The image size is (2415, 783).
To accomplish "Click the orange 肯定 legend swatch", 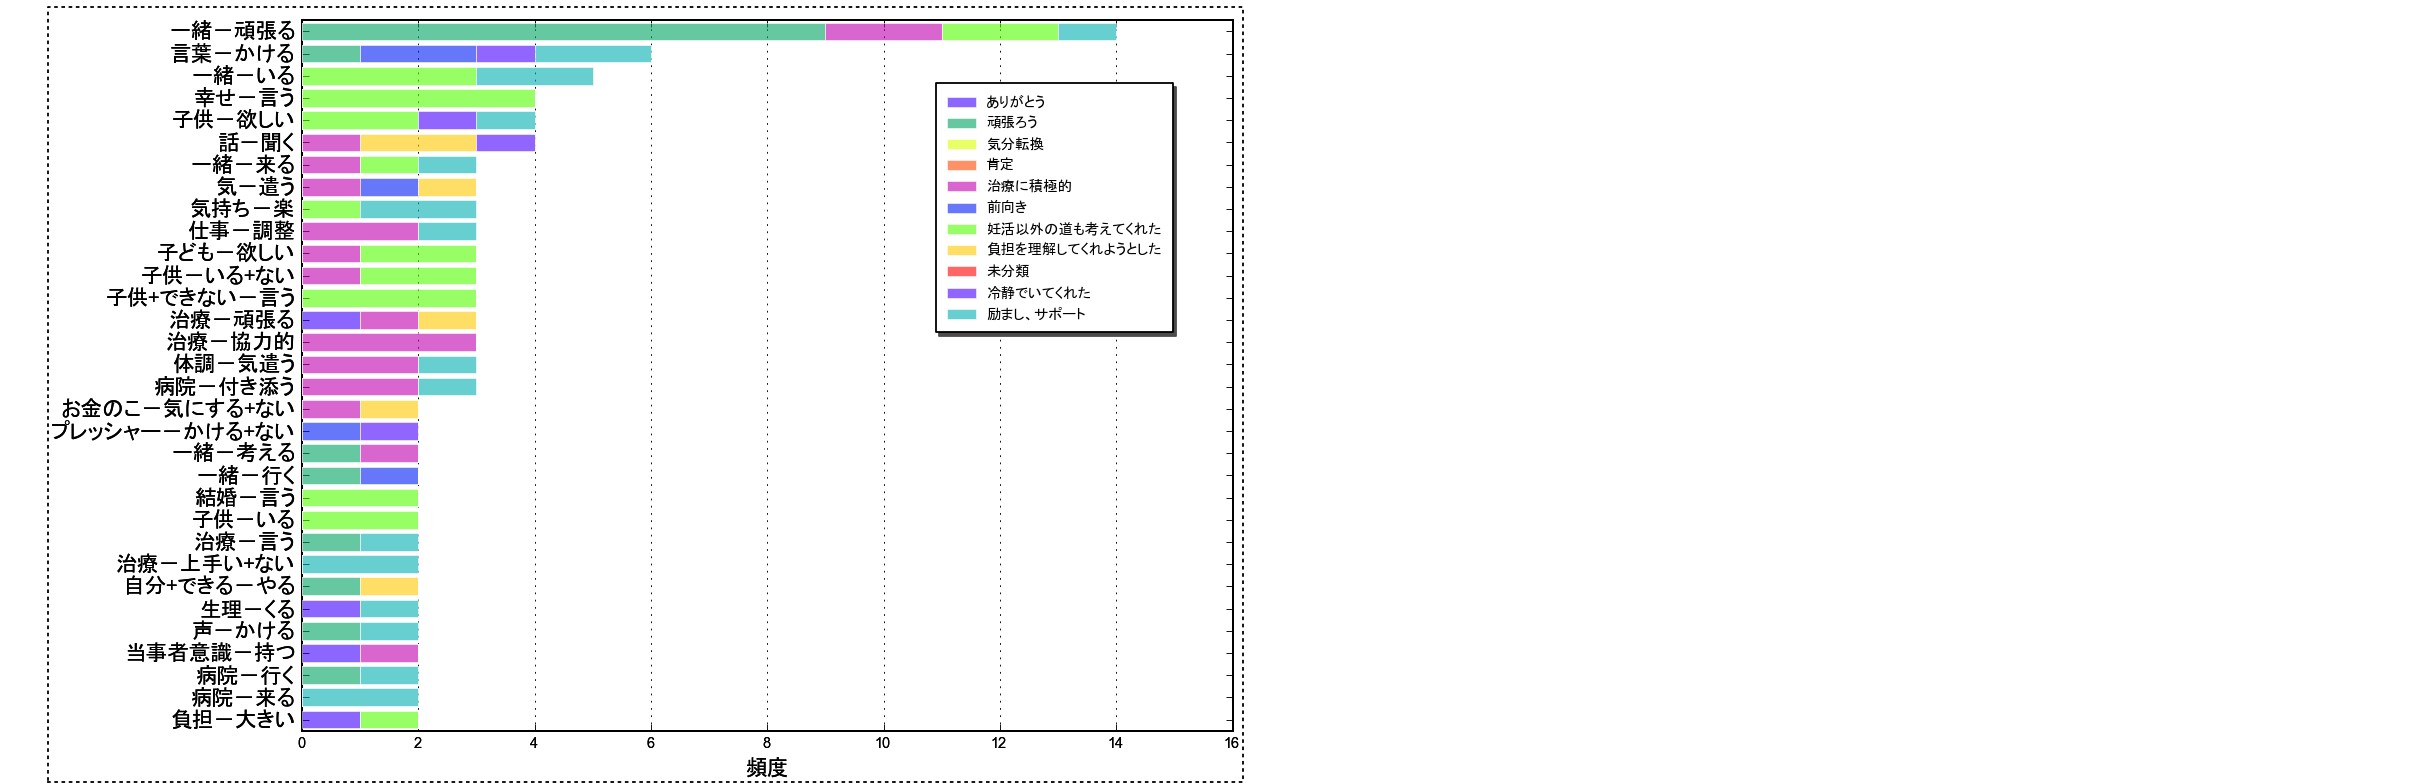I will (x=961, y=165).
